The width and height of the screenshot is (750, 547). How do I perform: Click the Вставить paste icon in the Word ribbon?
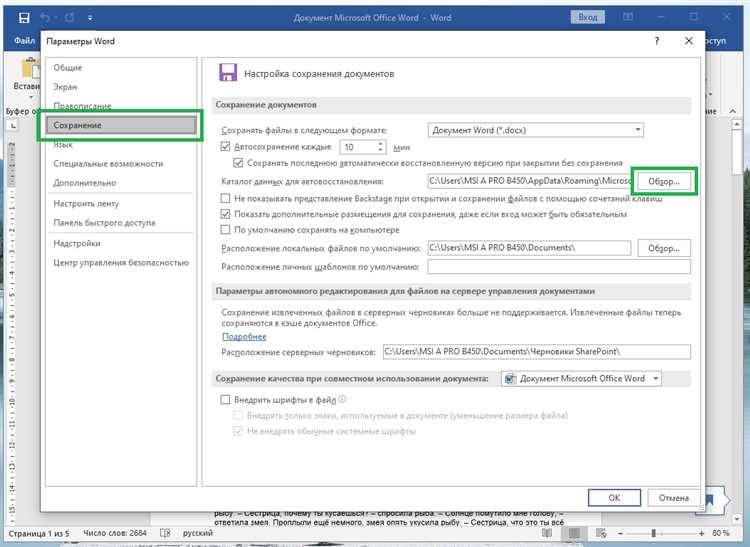click(x=30, y=68)
